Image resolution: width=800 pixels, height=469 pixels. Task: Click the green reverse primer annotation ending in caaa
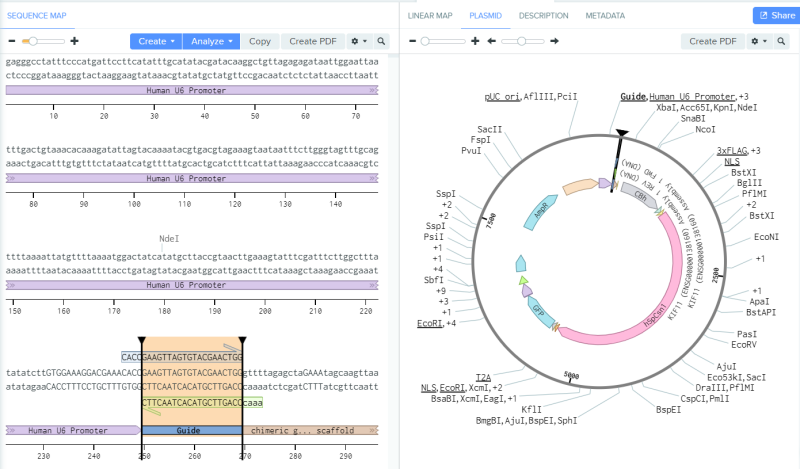coord(202,403)
